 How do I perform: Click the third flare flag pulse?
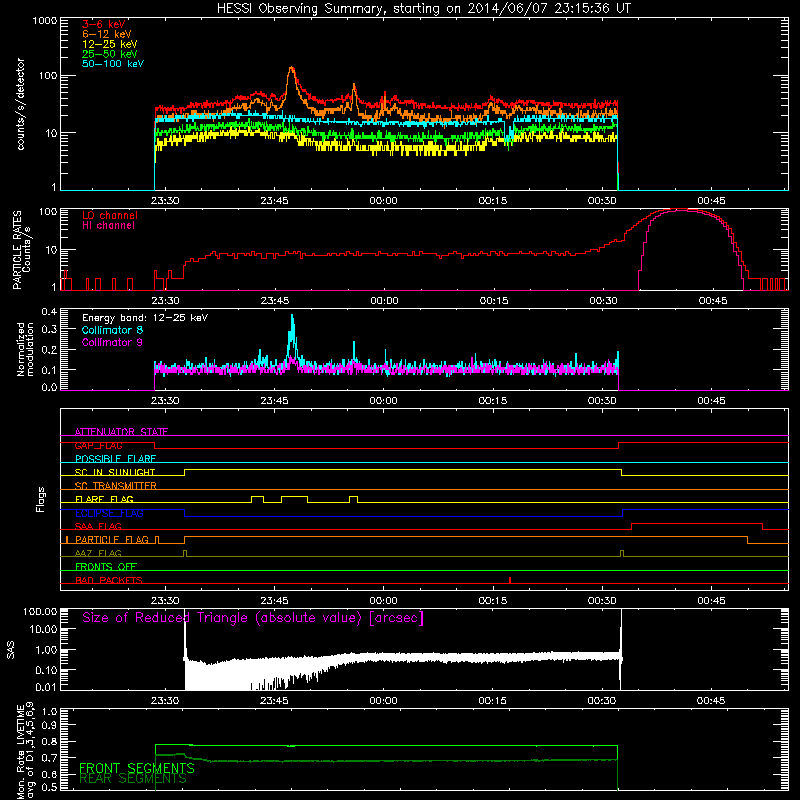click(x=354, y=498)
